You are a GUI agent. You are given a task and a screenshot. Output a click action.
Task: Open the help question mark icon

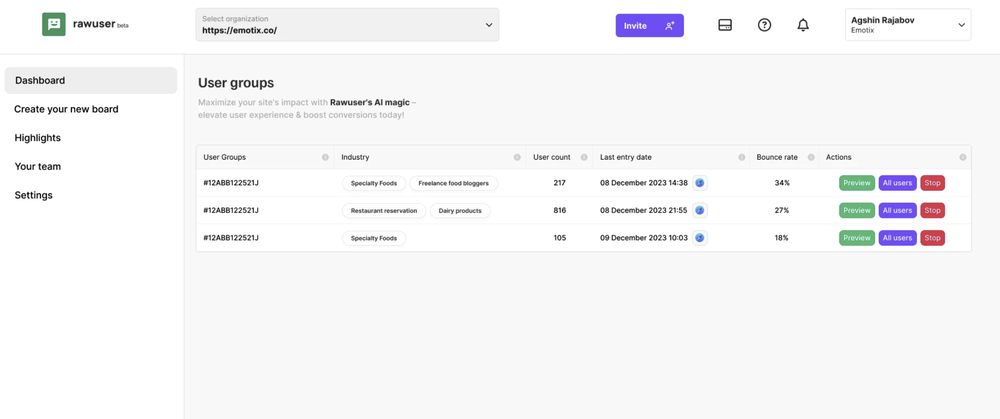(764, 25)
